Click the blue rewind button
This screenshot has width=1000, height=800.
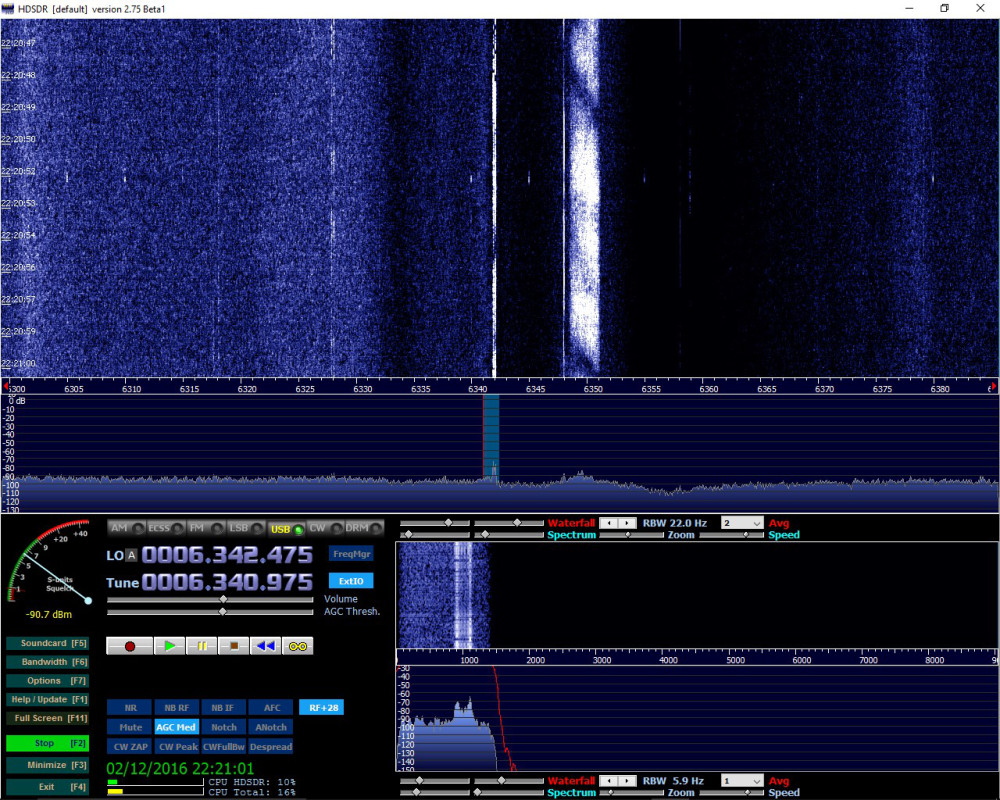point(265,646)
